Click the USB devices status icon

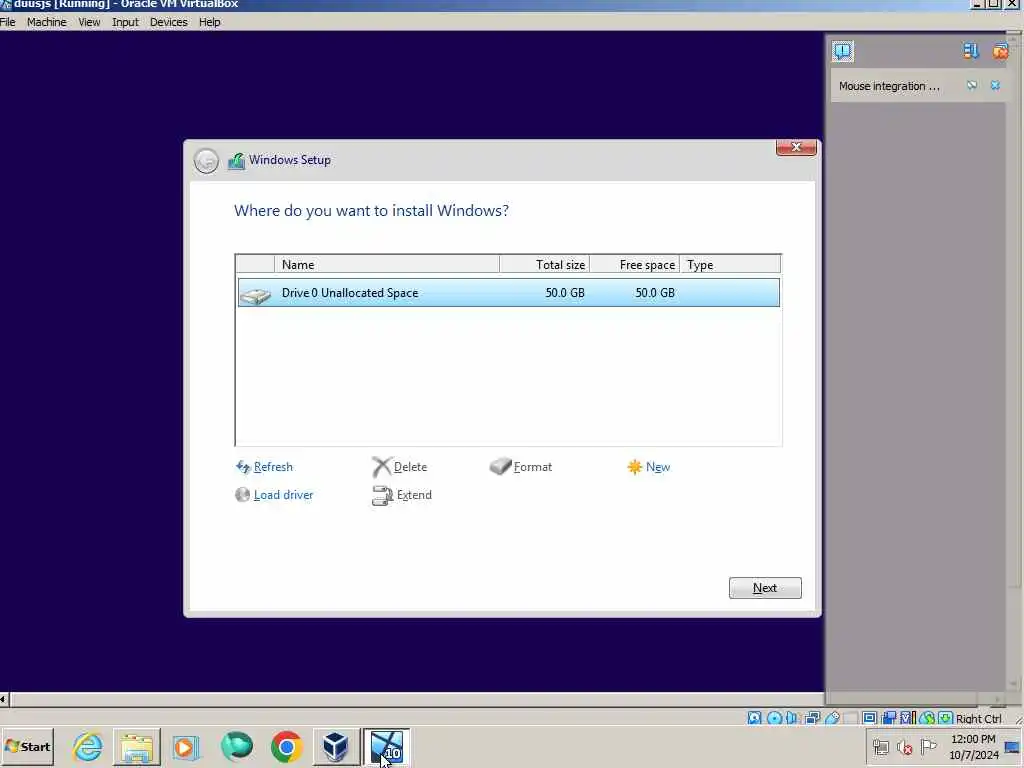pos(832,718)
